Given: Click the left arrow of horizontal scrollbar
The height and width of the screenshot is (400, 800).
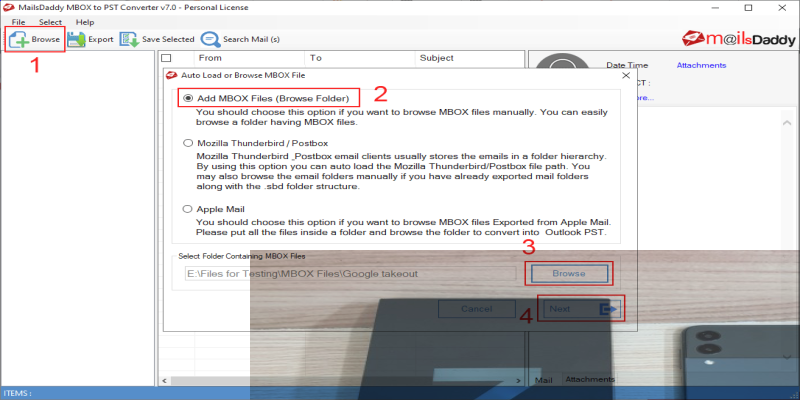Looking at the screenshot, I should (x=164, y=381).
